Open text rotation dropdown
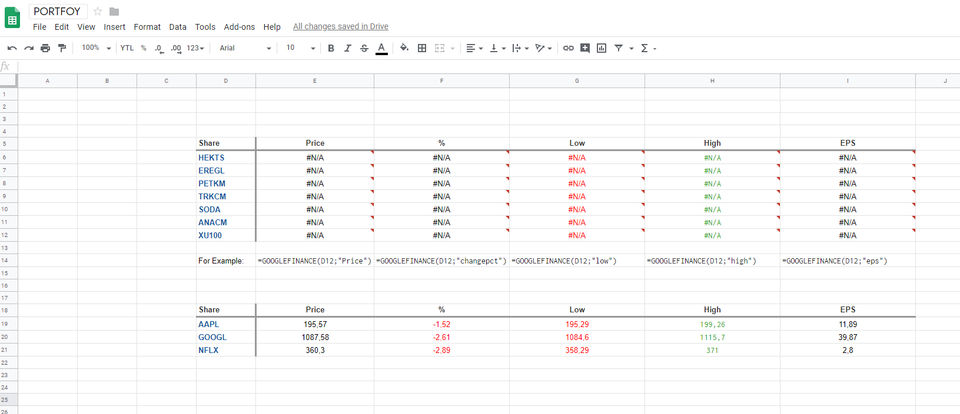 [543, 48]
